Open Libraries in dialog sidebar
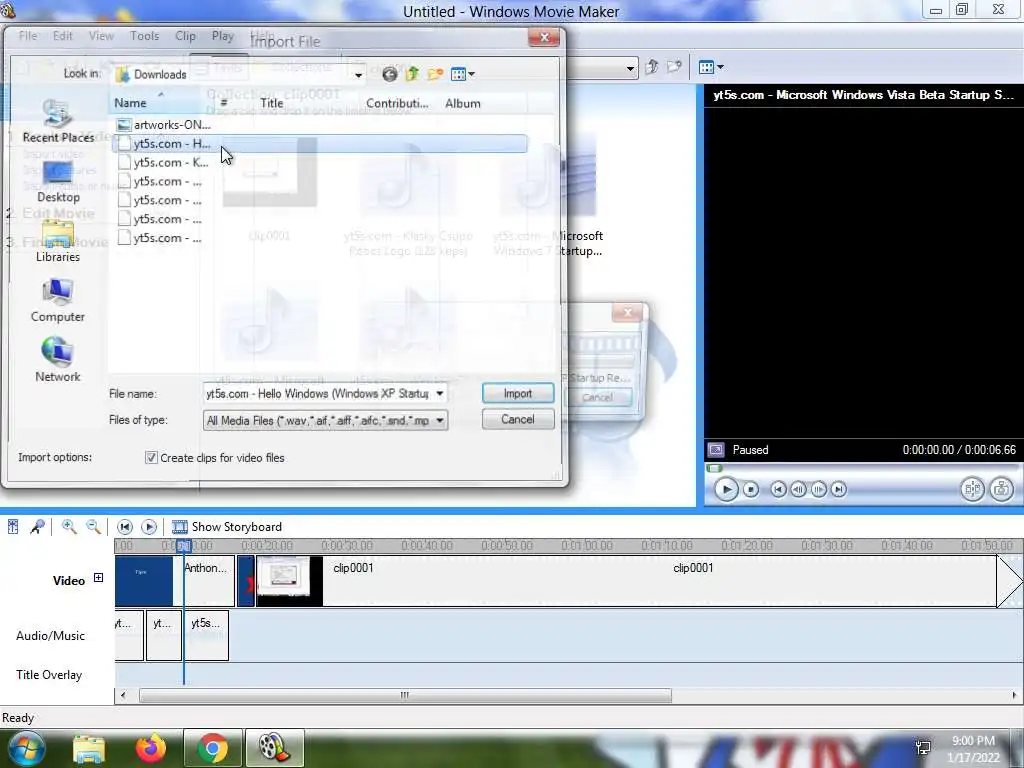The image size is (1024, 768). (58, 242)
